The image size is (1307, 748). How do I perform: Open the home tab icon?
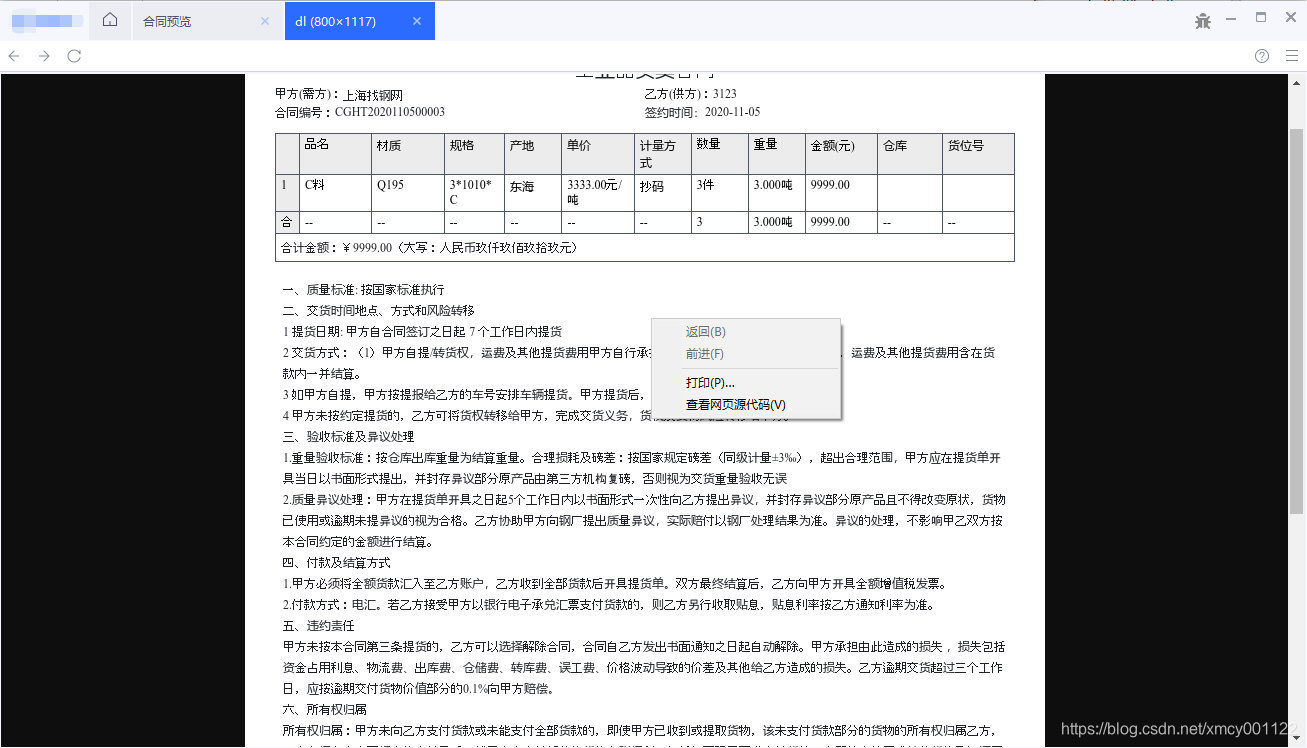[x=110, y=20]
